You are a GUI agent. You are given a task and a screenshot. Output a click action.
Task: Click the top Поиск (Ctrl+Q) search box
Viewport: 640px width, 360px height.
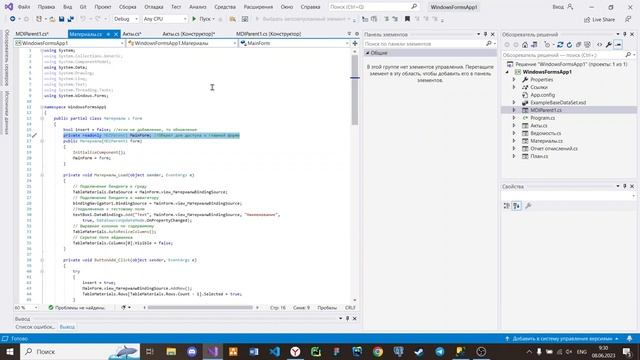point(373,7)
